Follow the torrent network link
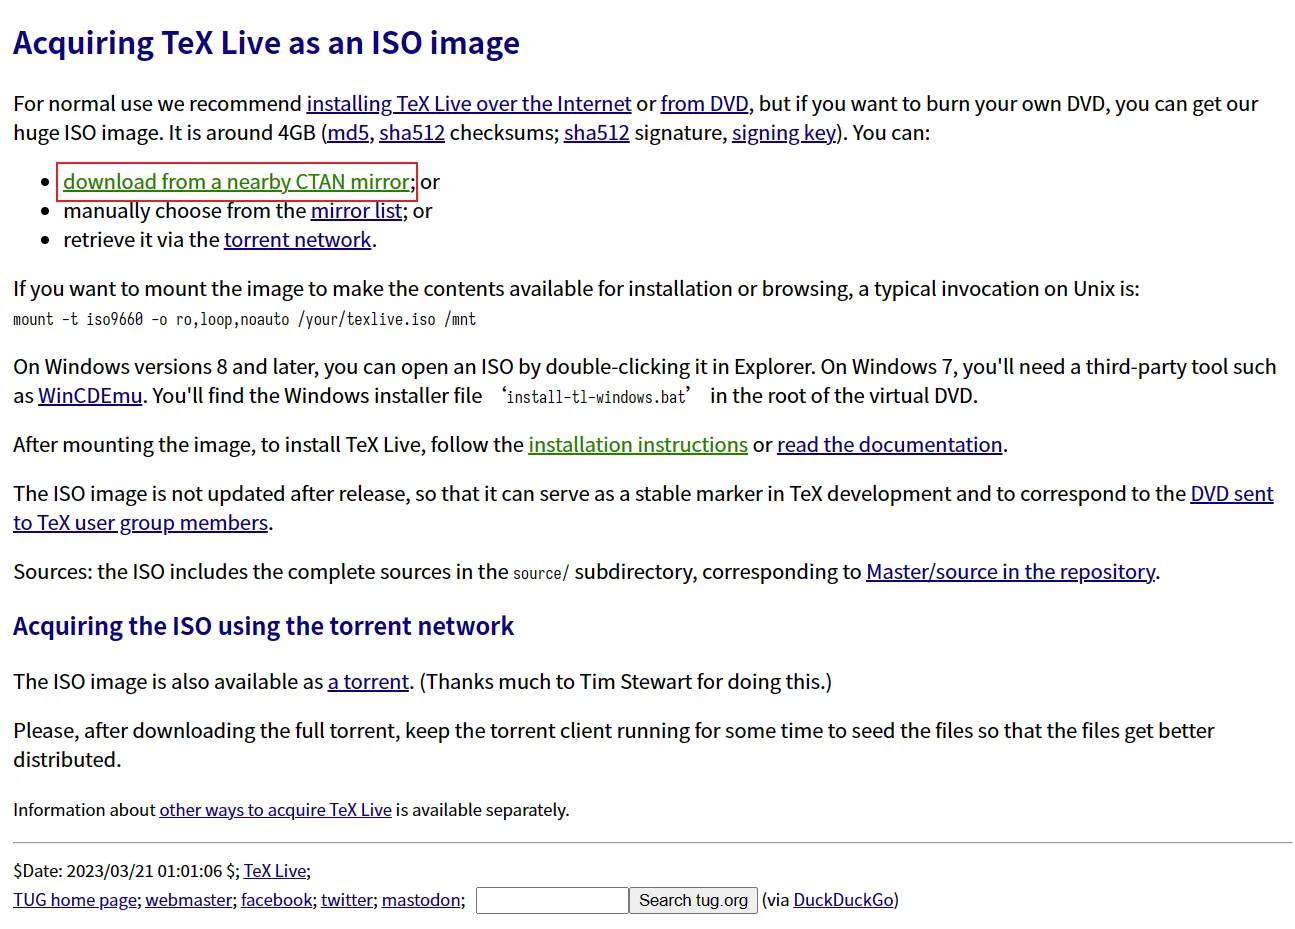 tap(298, 240)
